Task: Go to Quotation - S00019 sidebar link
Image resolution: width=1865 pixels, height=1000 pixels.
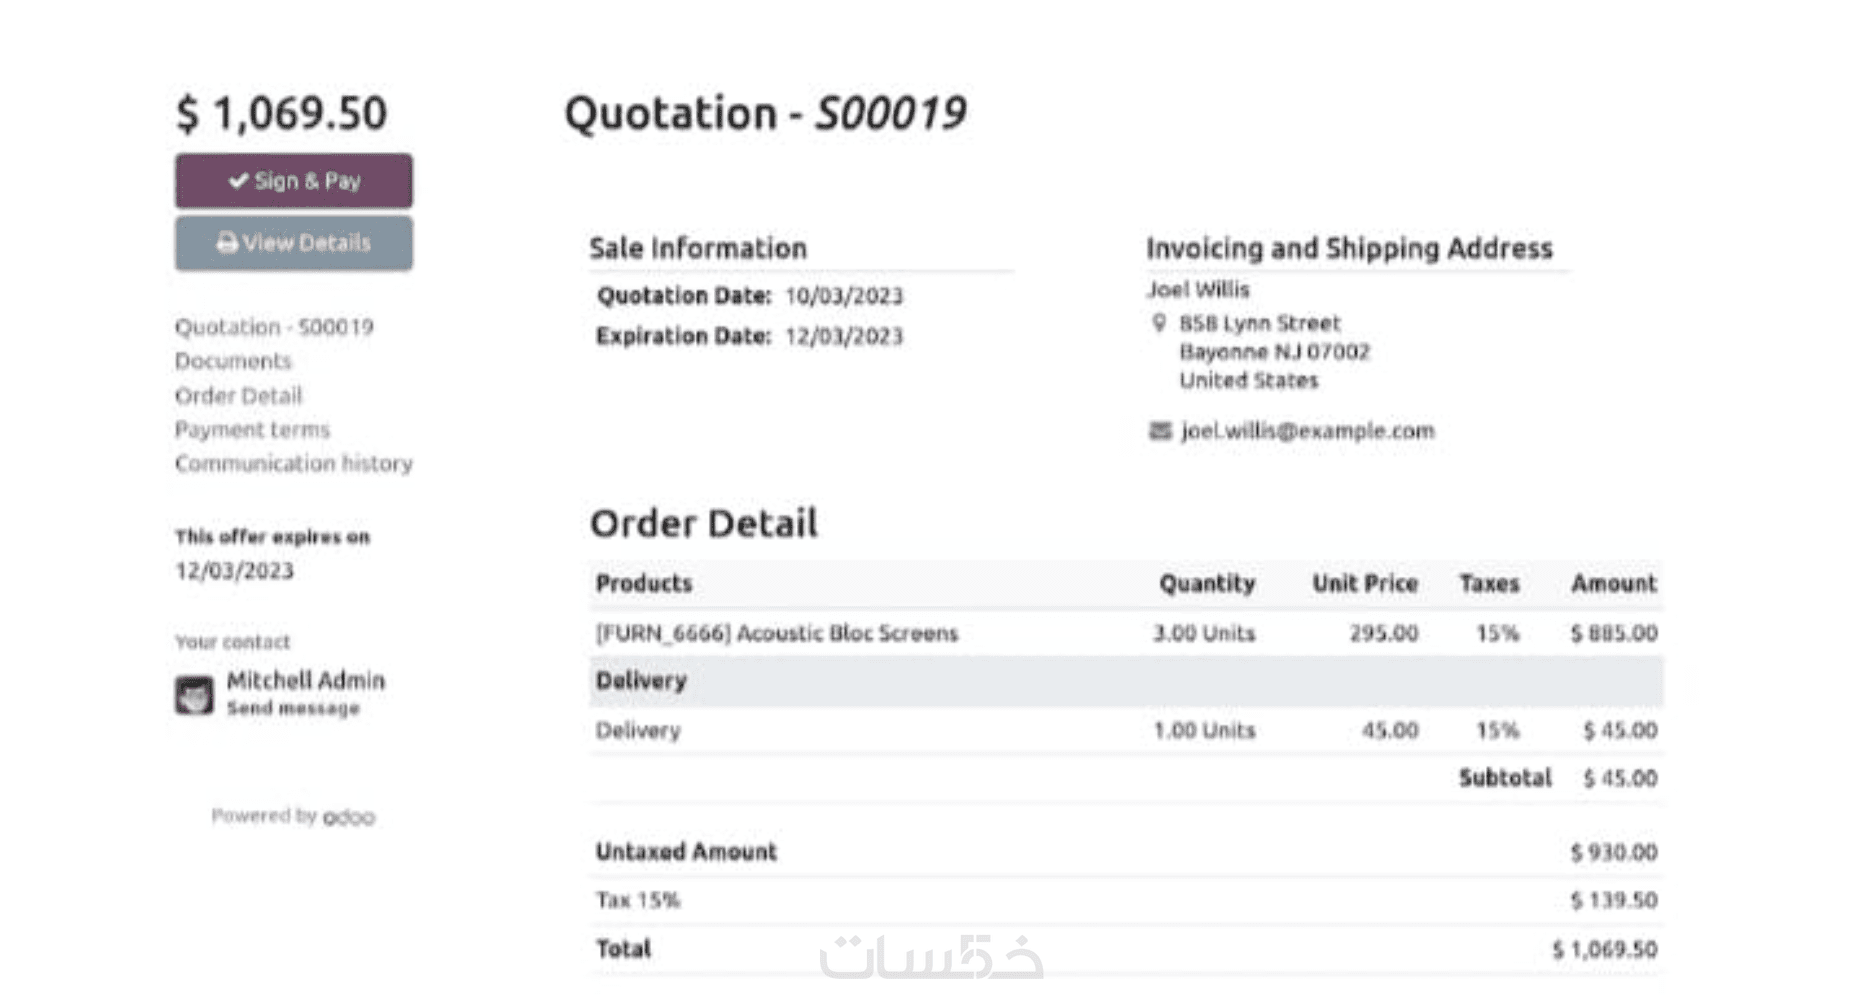Action: pyautogui.click(x=274, y=327)
